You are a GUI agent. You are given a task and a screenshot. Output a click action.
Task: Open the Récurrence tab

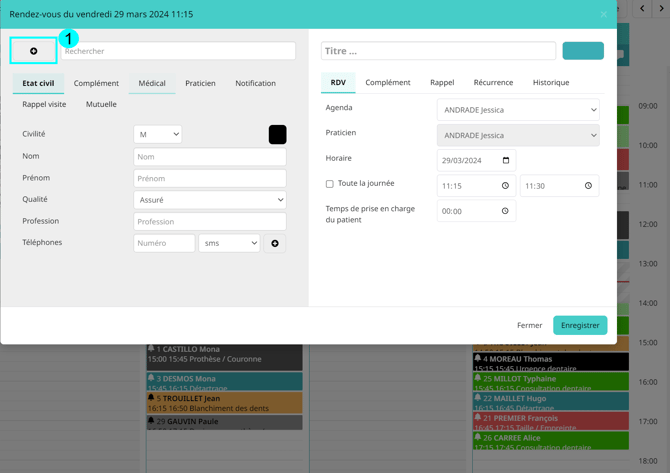pyautogui.click(x=493, y=82)
